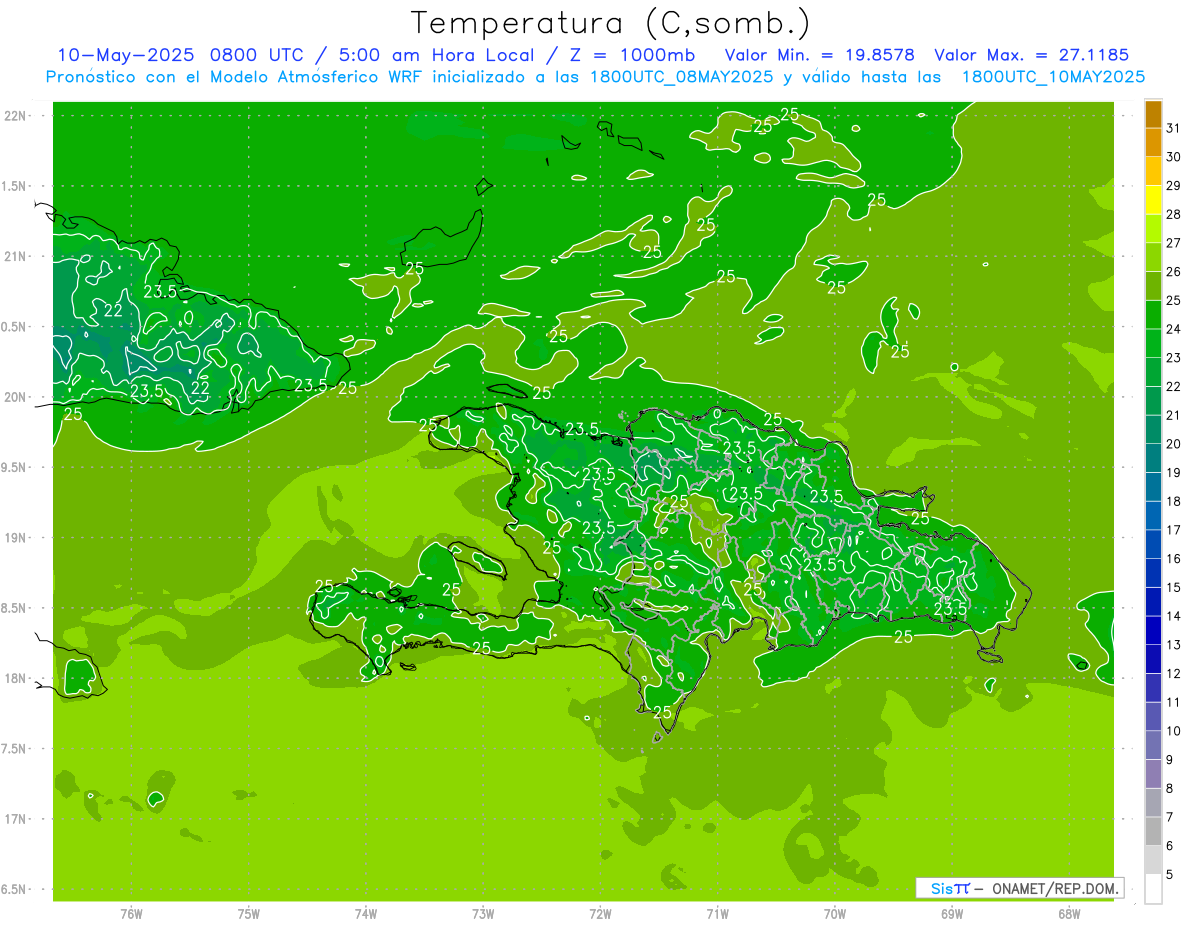1200x927 pixels.
Task: Click the colorbar label "27"
Action: tap(1173, 243)
